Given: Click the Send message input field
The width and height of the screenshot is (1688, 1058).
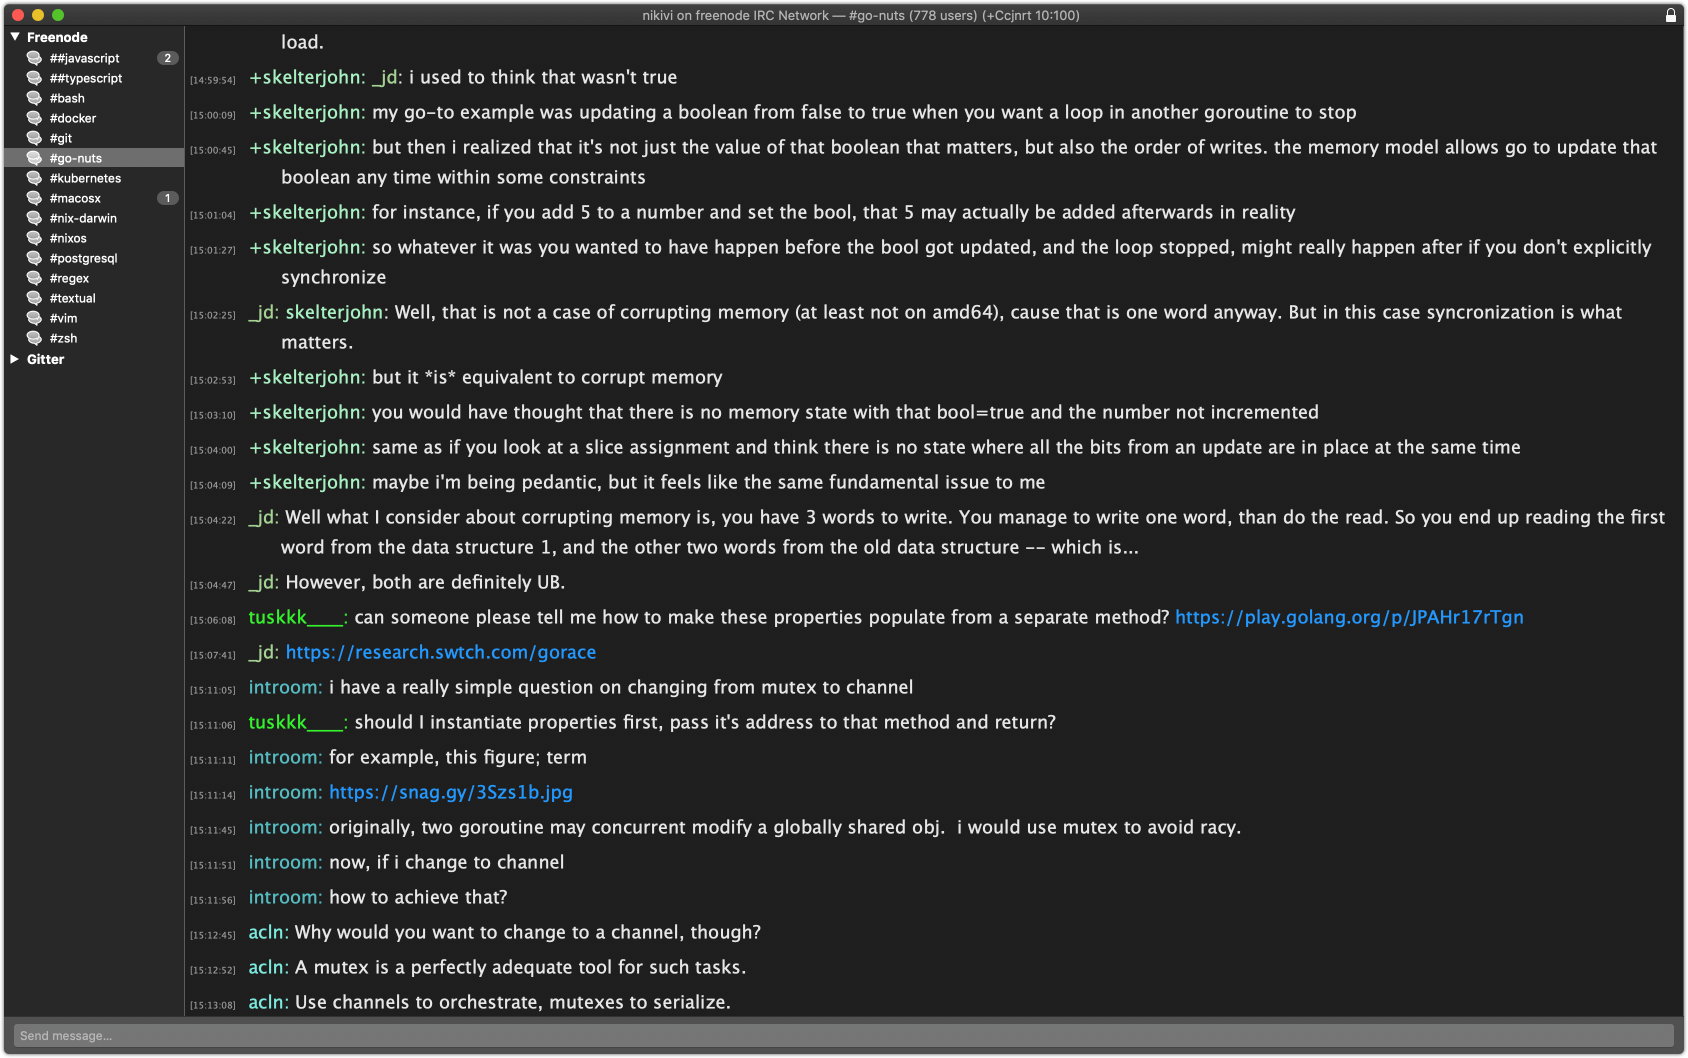Looking at the screenshot, I should tap(843, 1035).
